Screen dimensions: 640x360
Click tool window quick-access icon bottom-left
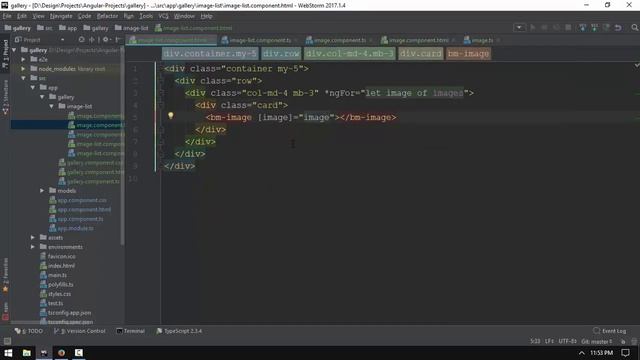7,341
